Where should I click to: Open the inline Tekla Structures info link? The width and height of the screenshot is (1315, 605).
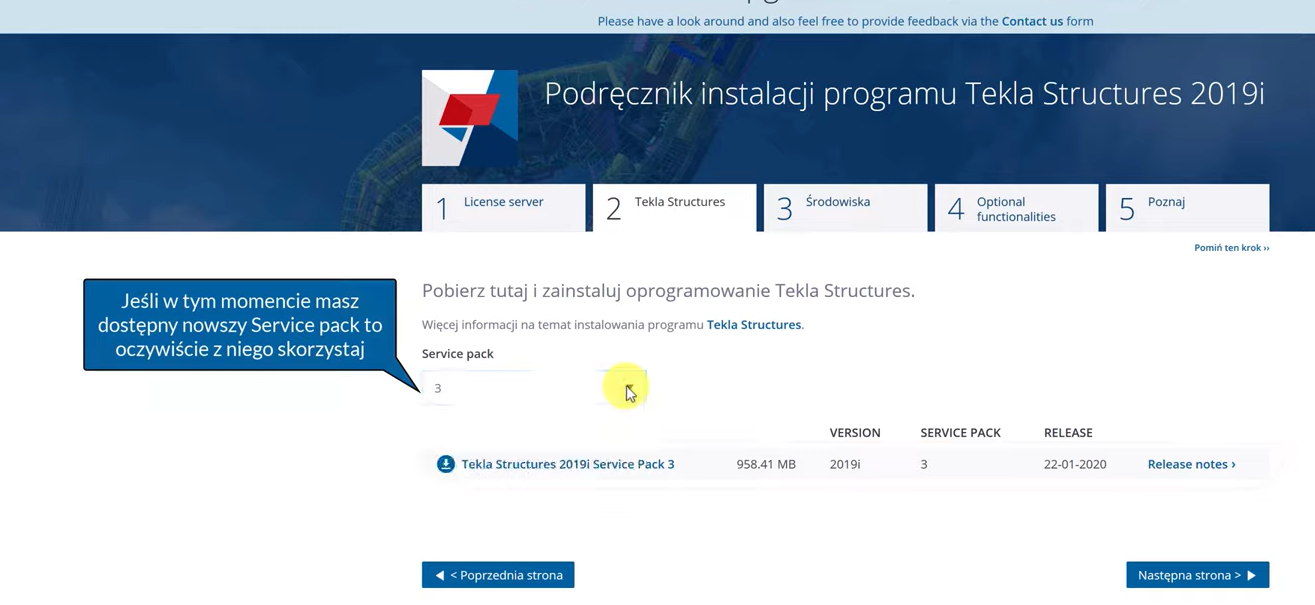[753, 325]
